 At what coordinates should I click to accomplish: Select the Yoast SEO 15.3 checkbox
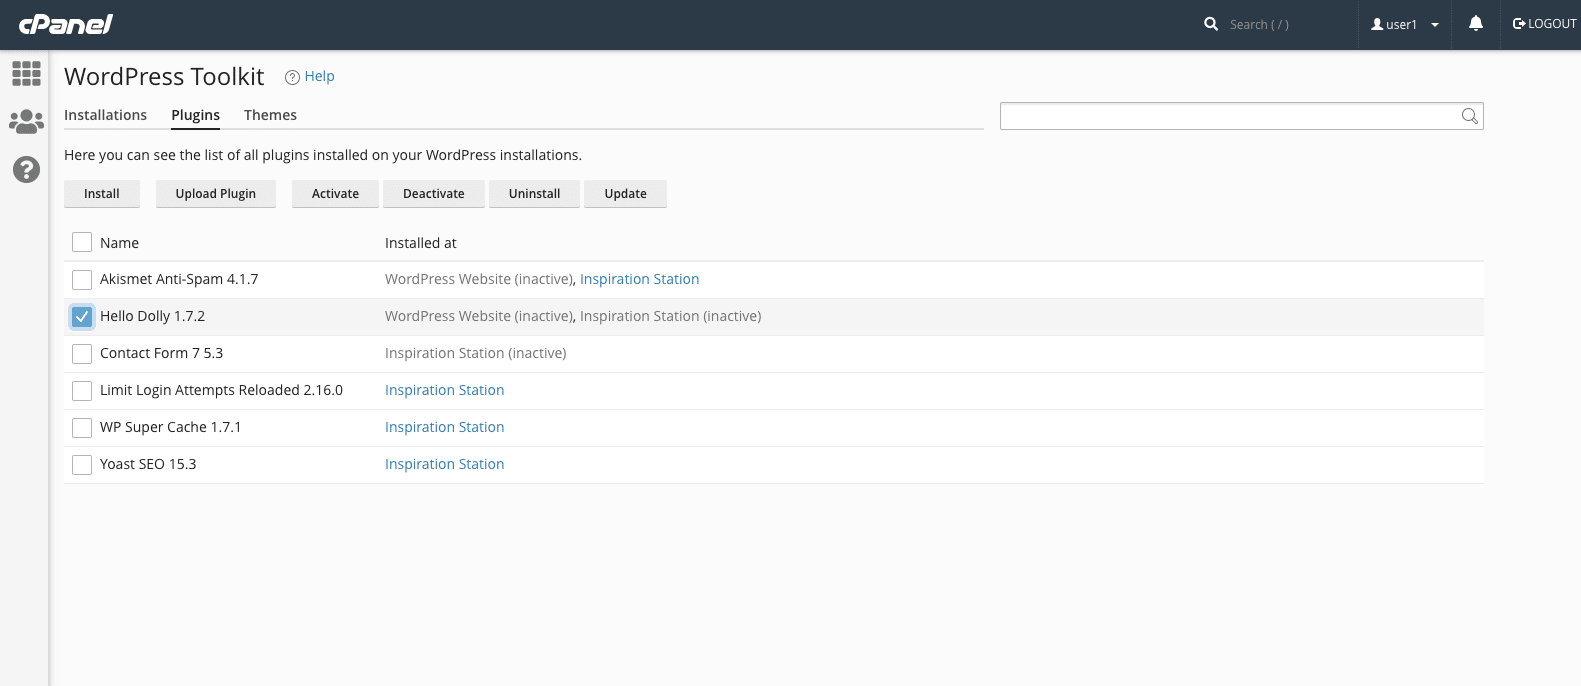(82, 465)
